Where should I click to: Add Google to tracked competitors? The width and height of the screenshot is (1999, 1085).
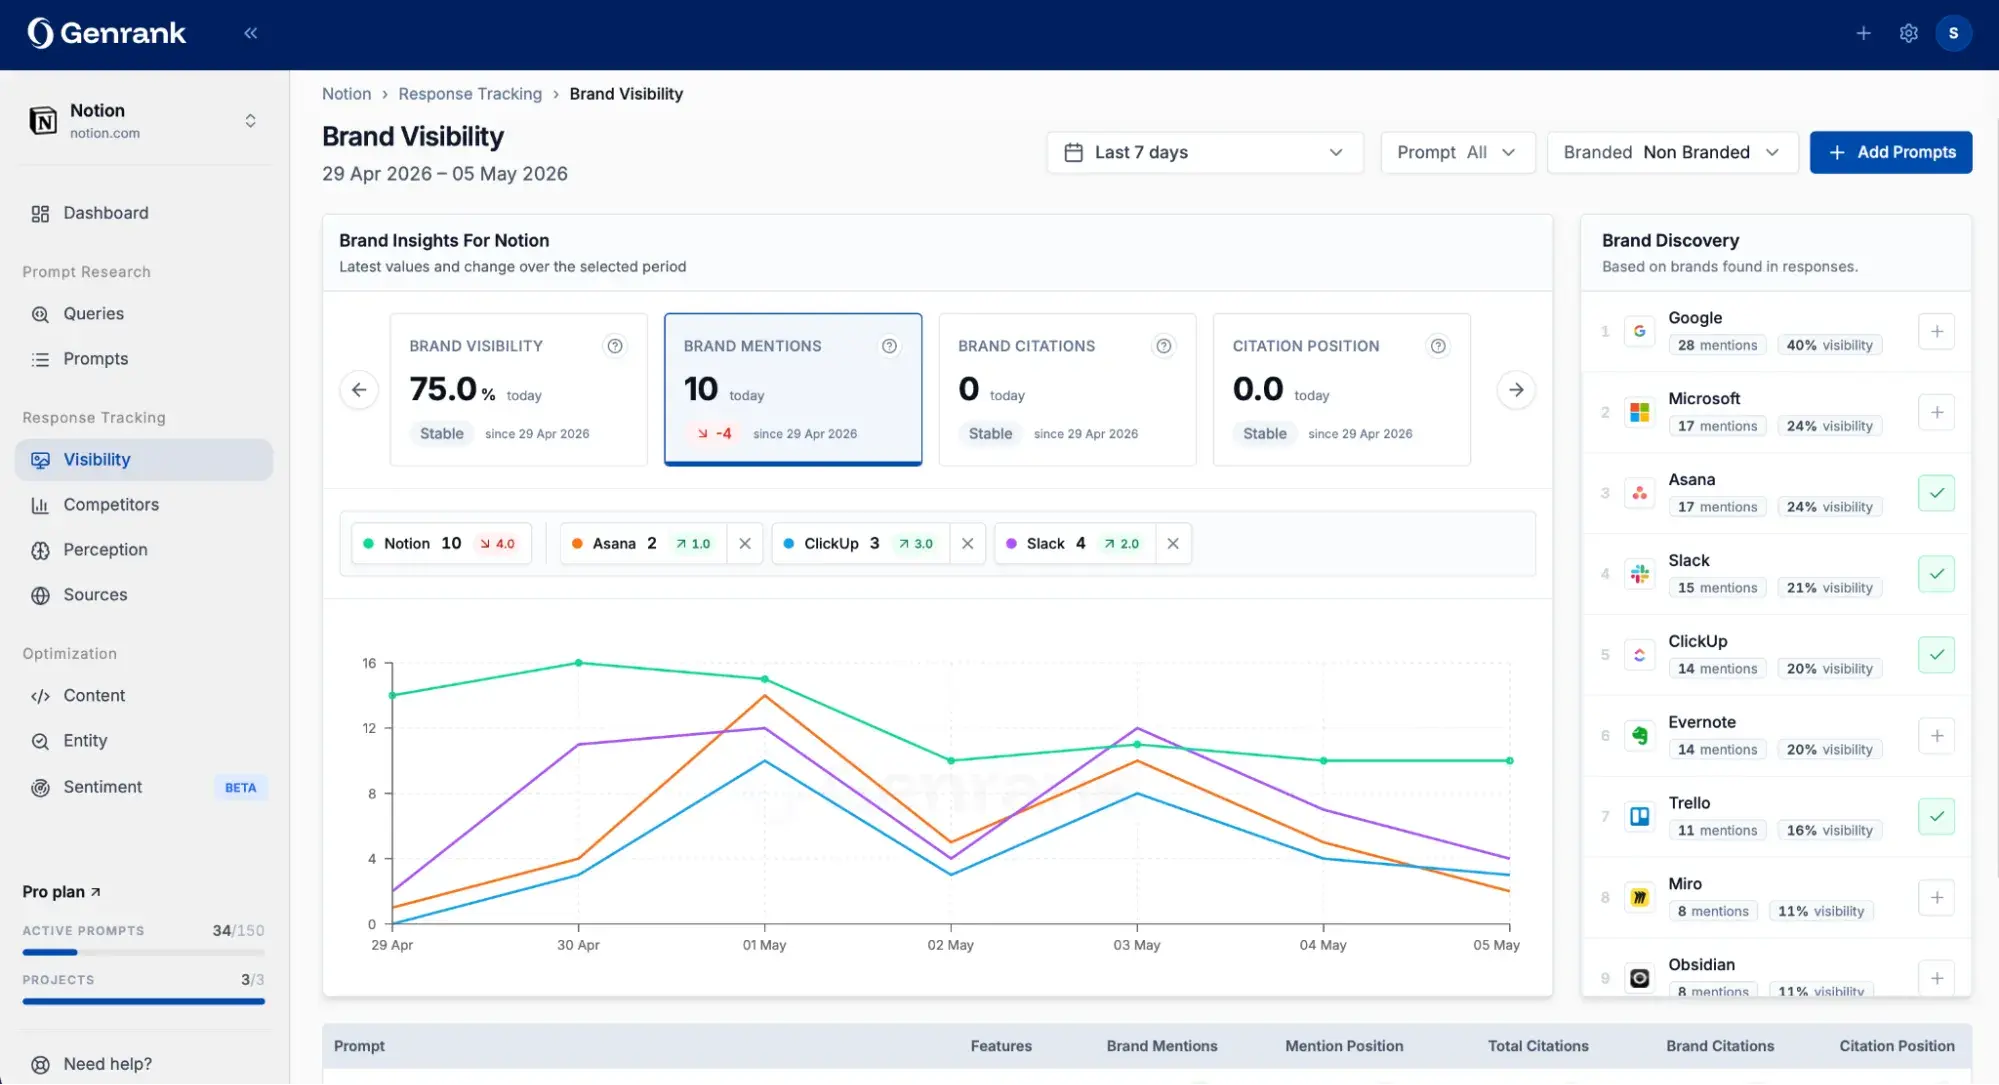(1937, 332)
